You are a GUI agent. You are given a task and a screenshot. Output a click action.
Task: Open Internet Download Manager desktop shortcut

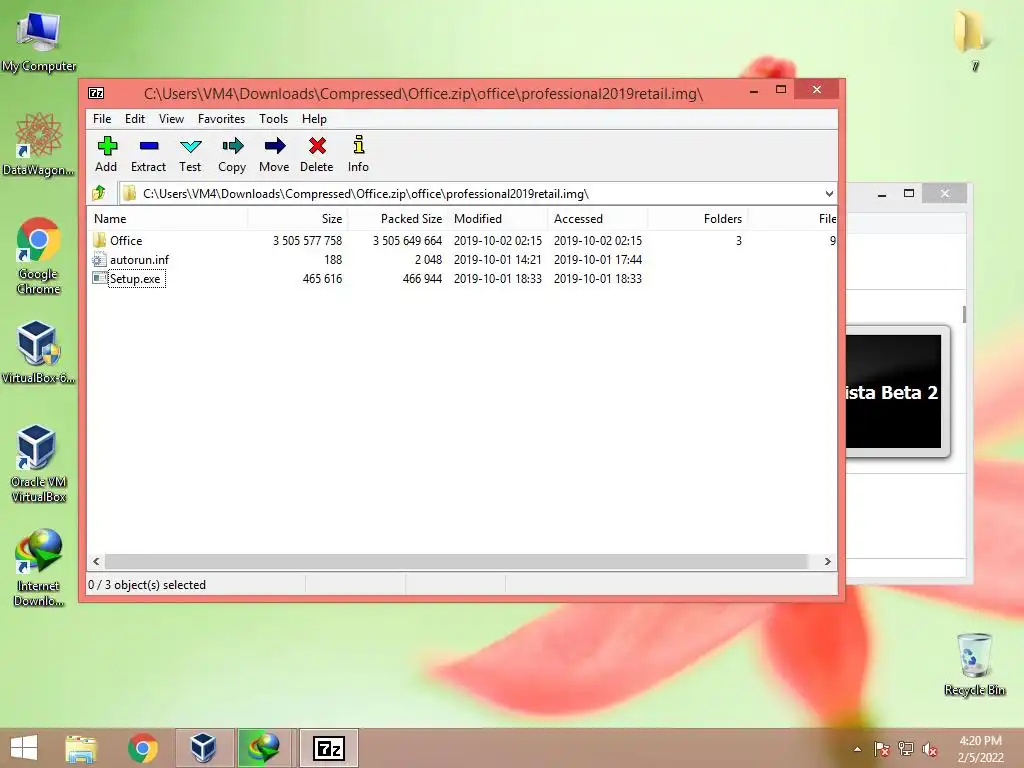[x=38, y=568]
